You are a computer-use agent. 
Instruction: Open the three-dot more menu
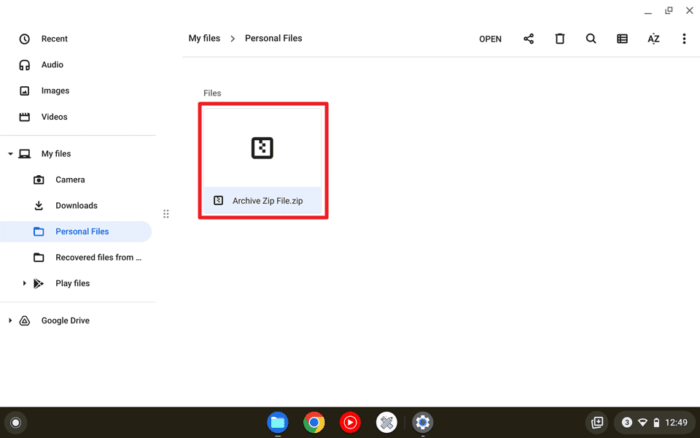(684, 39)
